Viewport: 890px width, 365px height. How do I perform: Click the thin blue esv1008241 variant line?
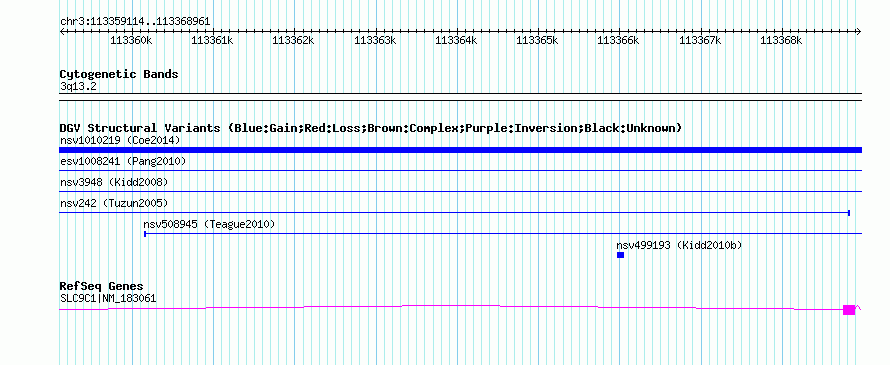pos(460,170)
